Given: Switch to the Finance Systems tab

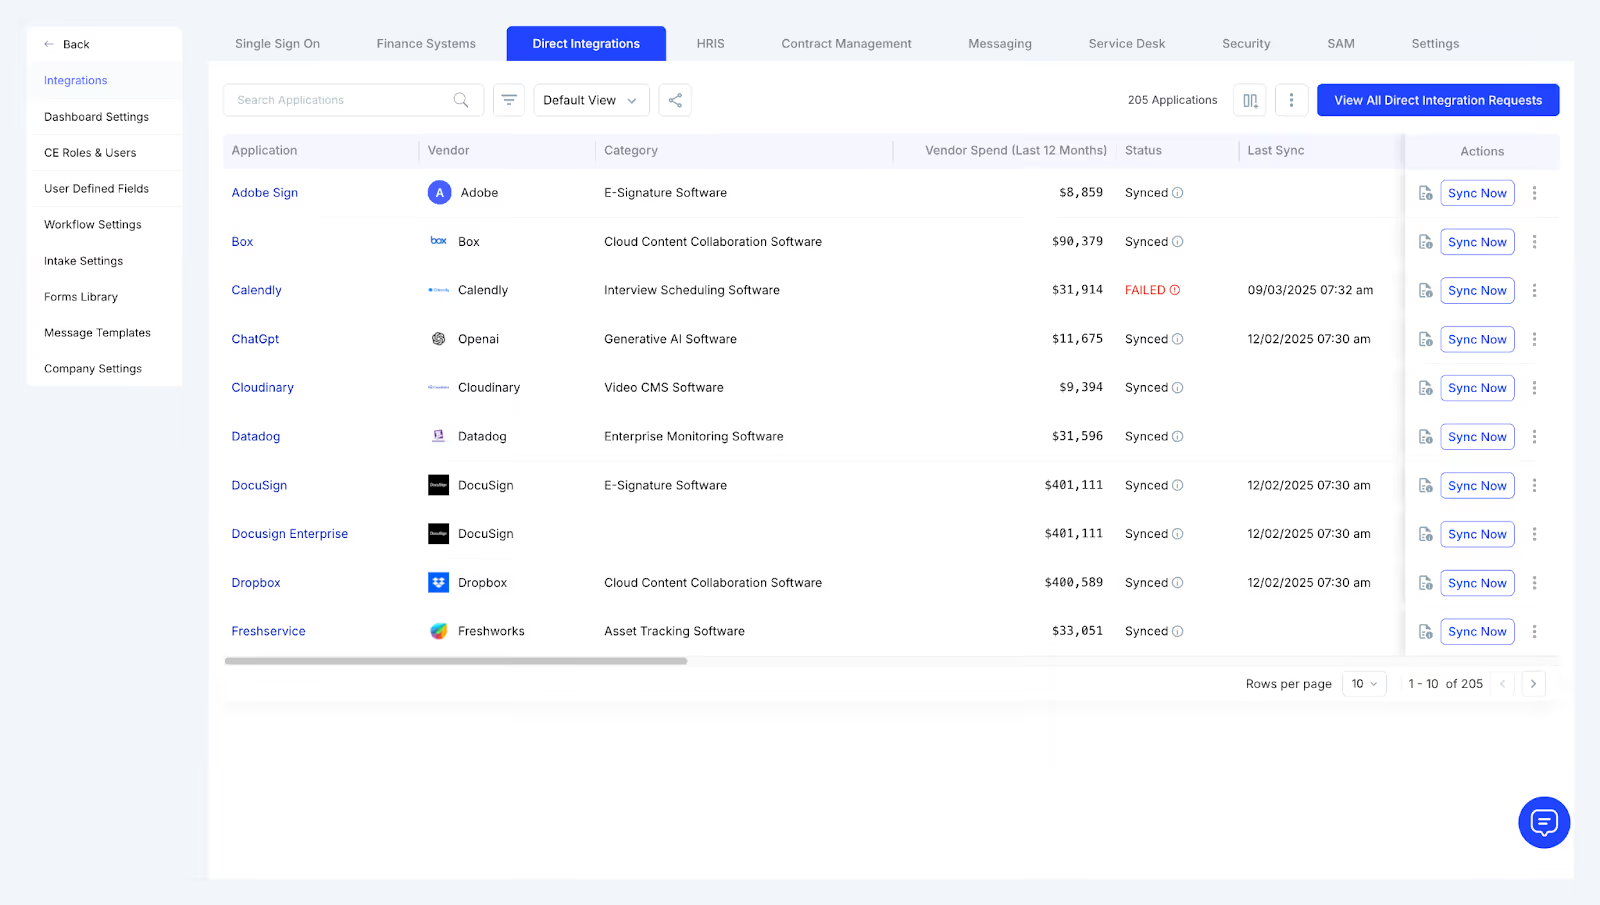Looking at the screenshot, I should coord(426,44).
